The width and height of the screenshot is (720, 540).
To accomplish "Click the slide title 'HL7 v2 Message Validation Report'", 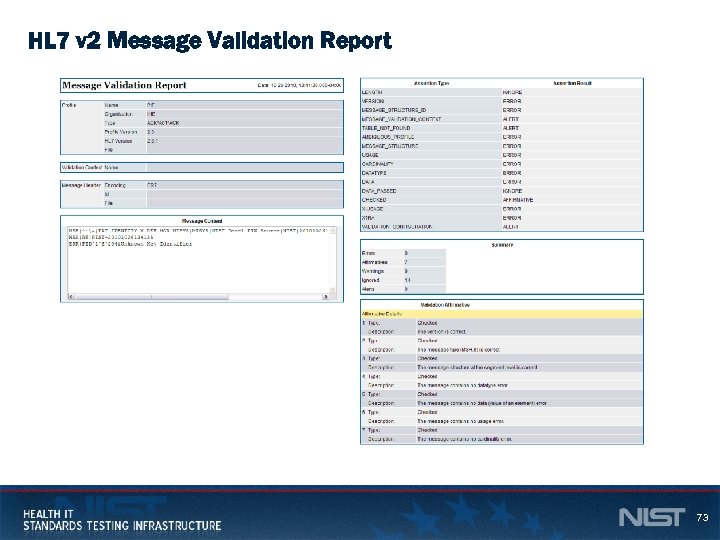I will coord(210,40).
